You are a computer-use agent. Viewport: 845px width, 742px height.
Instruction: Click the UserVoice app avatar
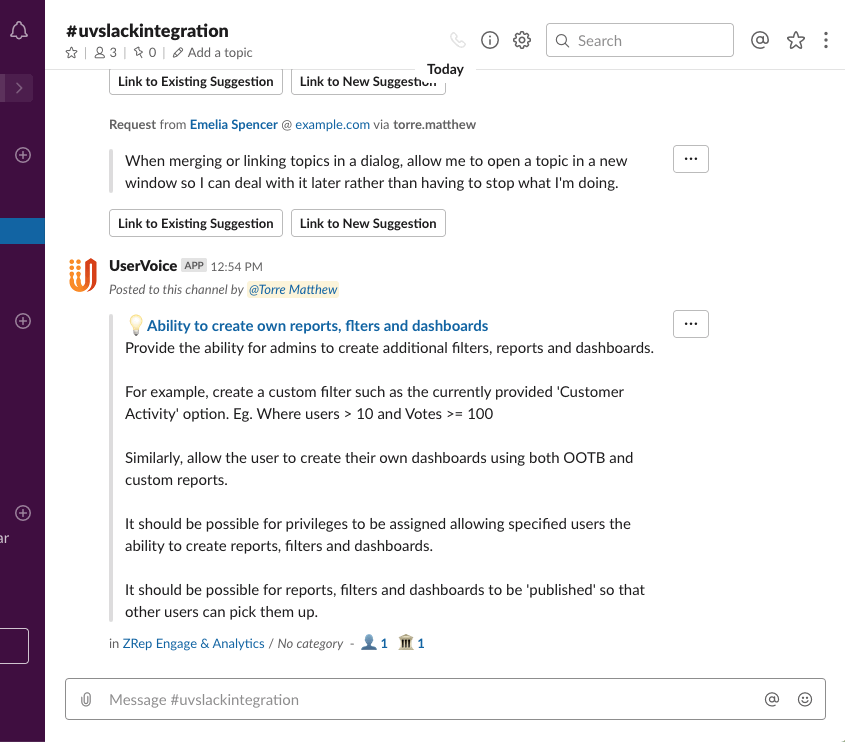click(83, 275)
